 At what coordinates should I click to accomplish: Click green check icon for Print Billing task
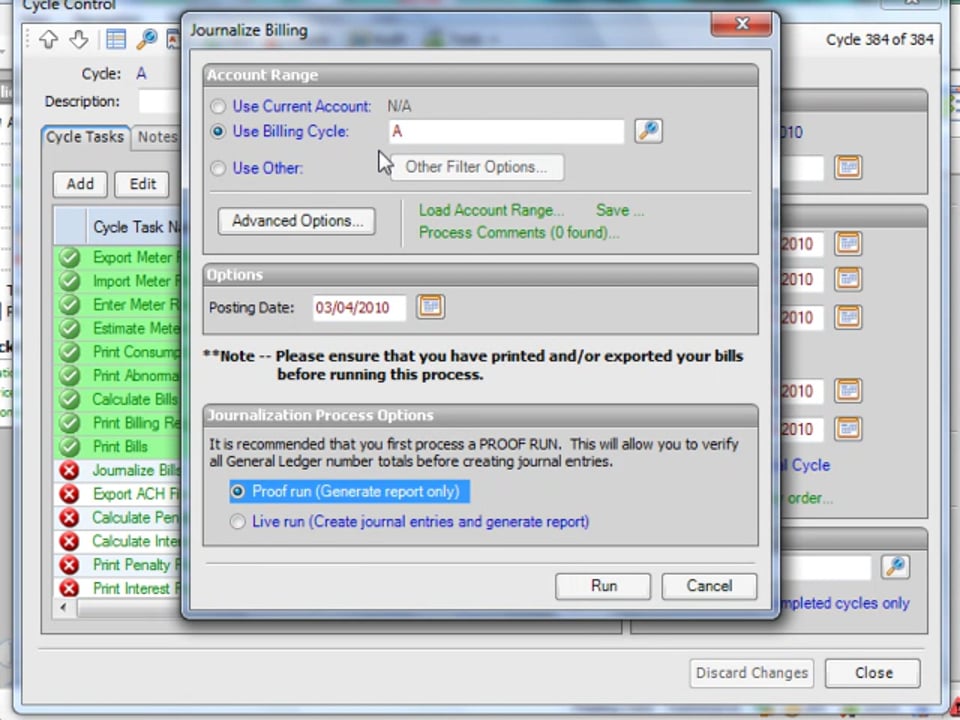[x=69, y=423]
